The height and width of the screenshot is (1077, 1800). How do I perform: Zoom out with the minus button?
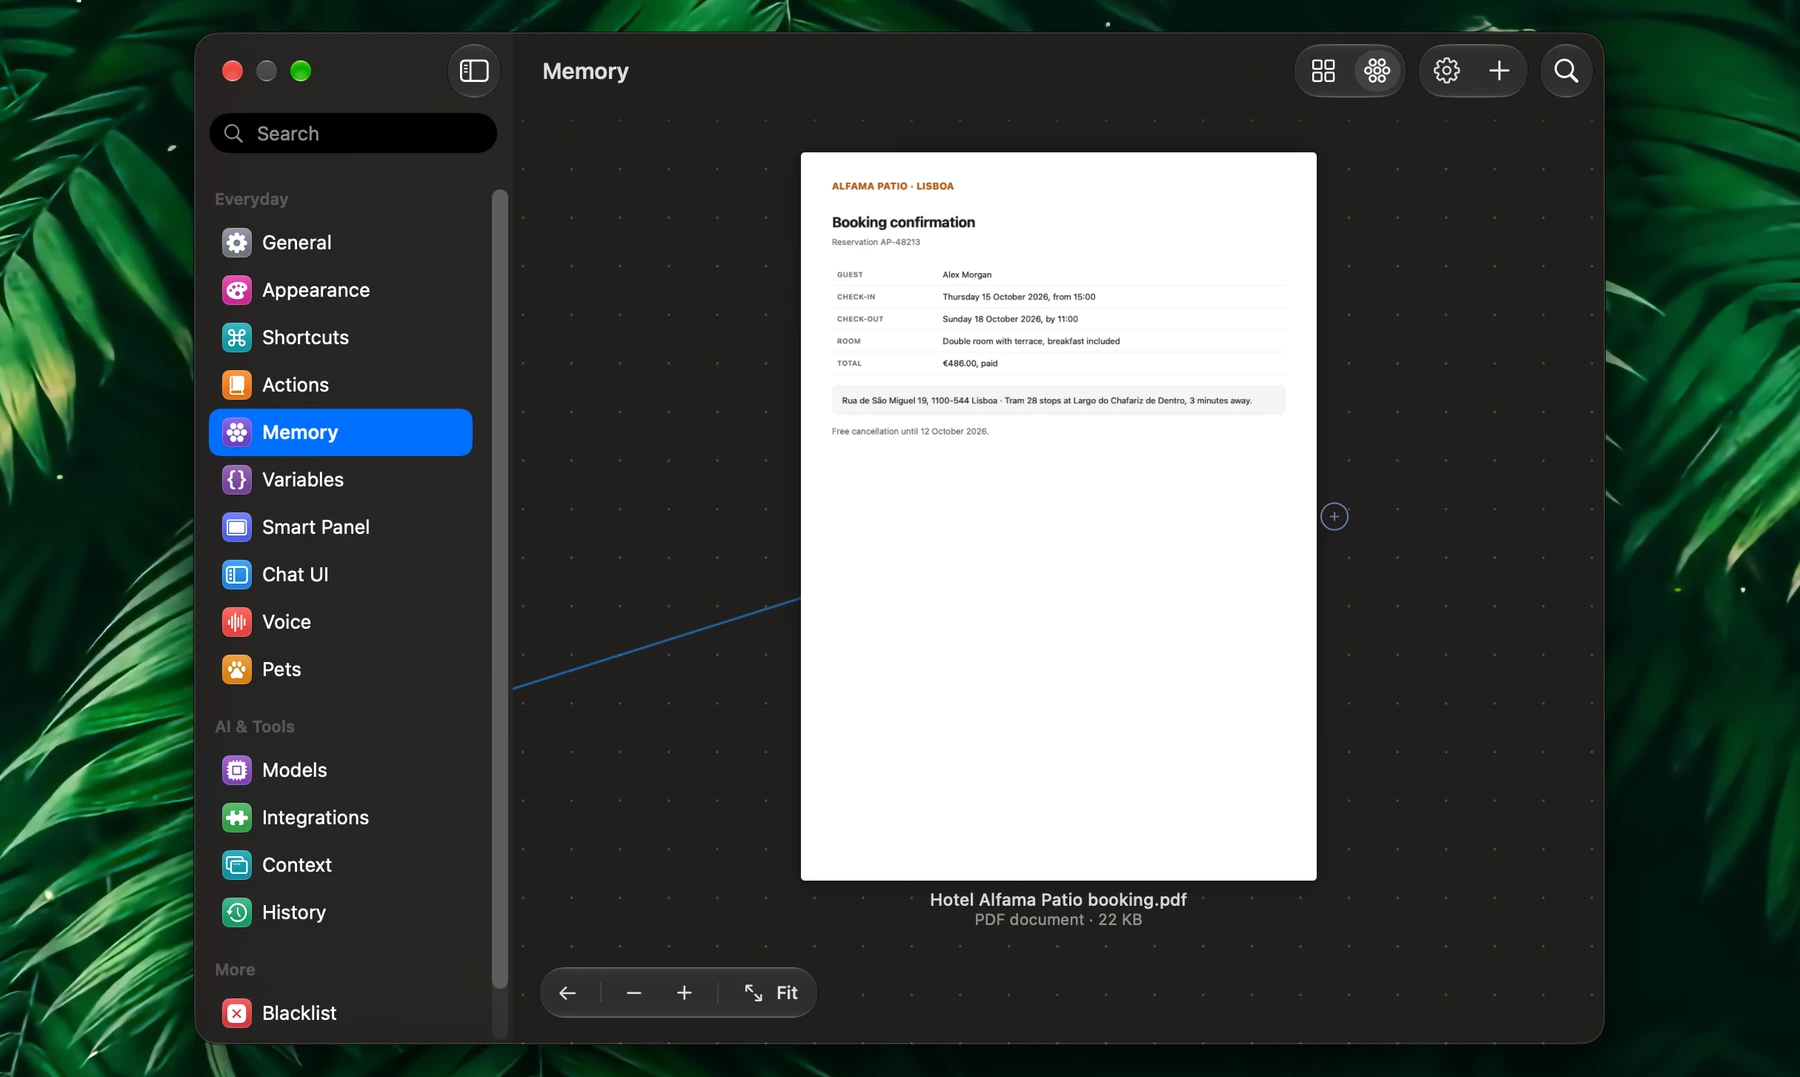pos(634,993)
